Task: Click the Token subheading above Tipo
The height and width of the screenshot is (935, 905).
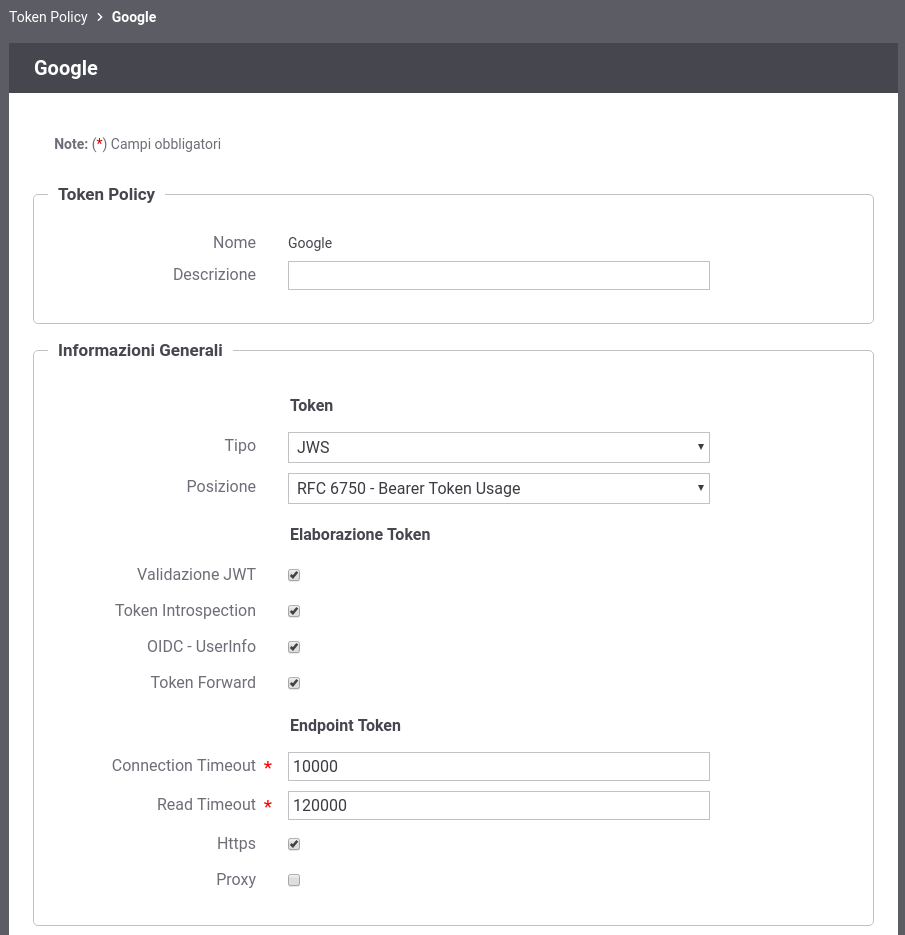Action: (311, 405)
